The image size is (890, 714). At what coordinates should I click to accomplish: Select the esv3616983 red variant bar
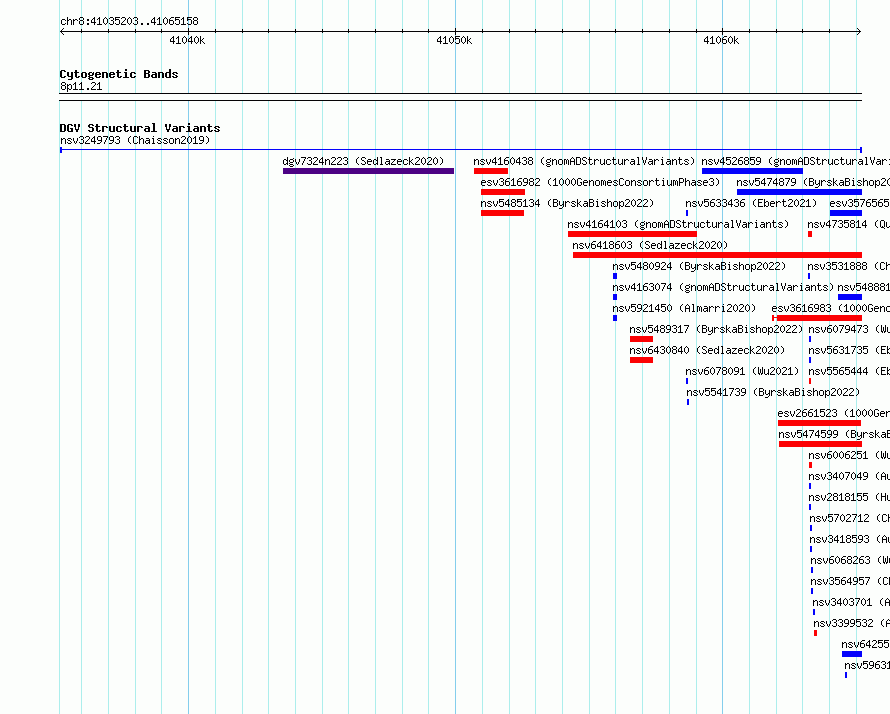(817, 318)
